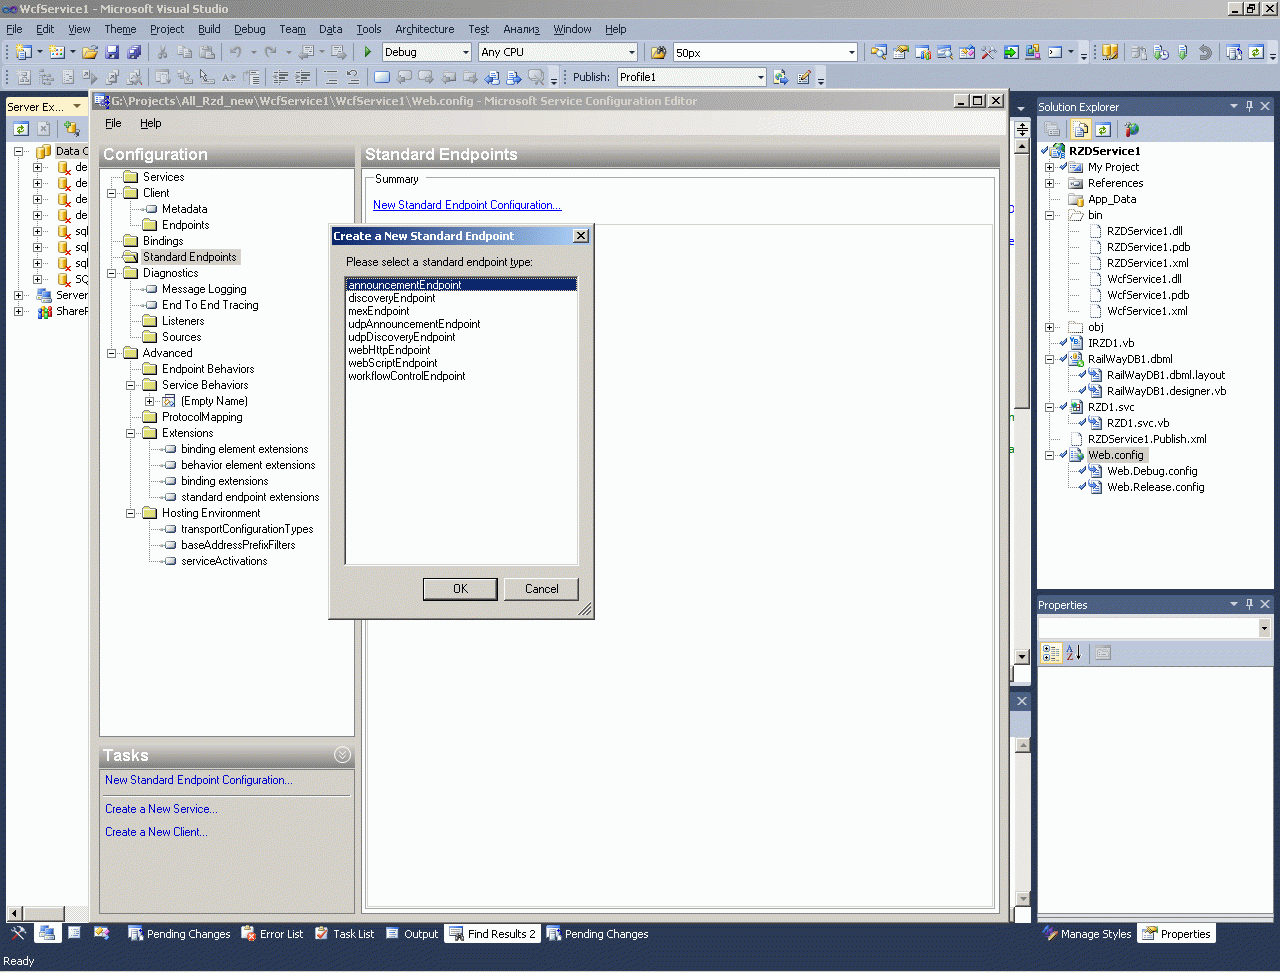The image size is (1280, 973).
Task: Click the Paste toolbar icon
Action: 207,52
